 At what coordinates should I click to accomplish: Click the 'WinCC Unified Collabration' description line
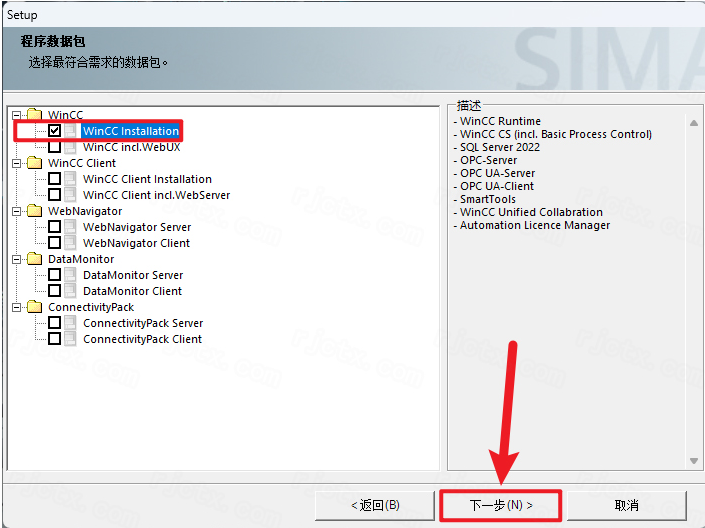[x=528, y=212]
